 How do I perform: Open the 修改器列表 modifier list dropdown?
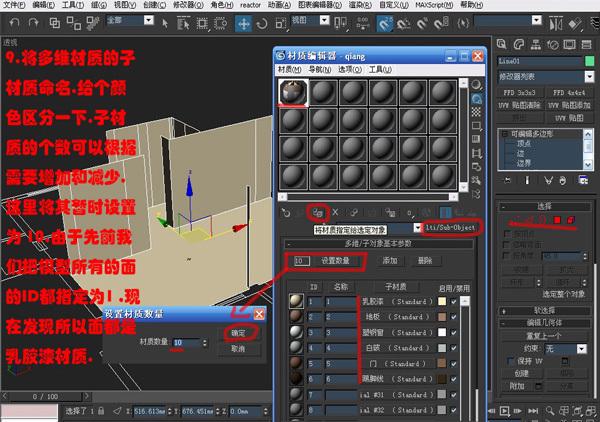coord(589,77)
